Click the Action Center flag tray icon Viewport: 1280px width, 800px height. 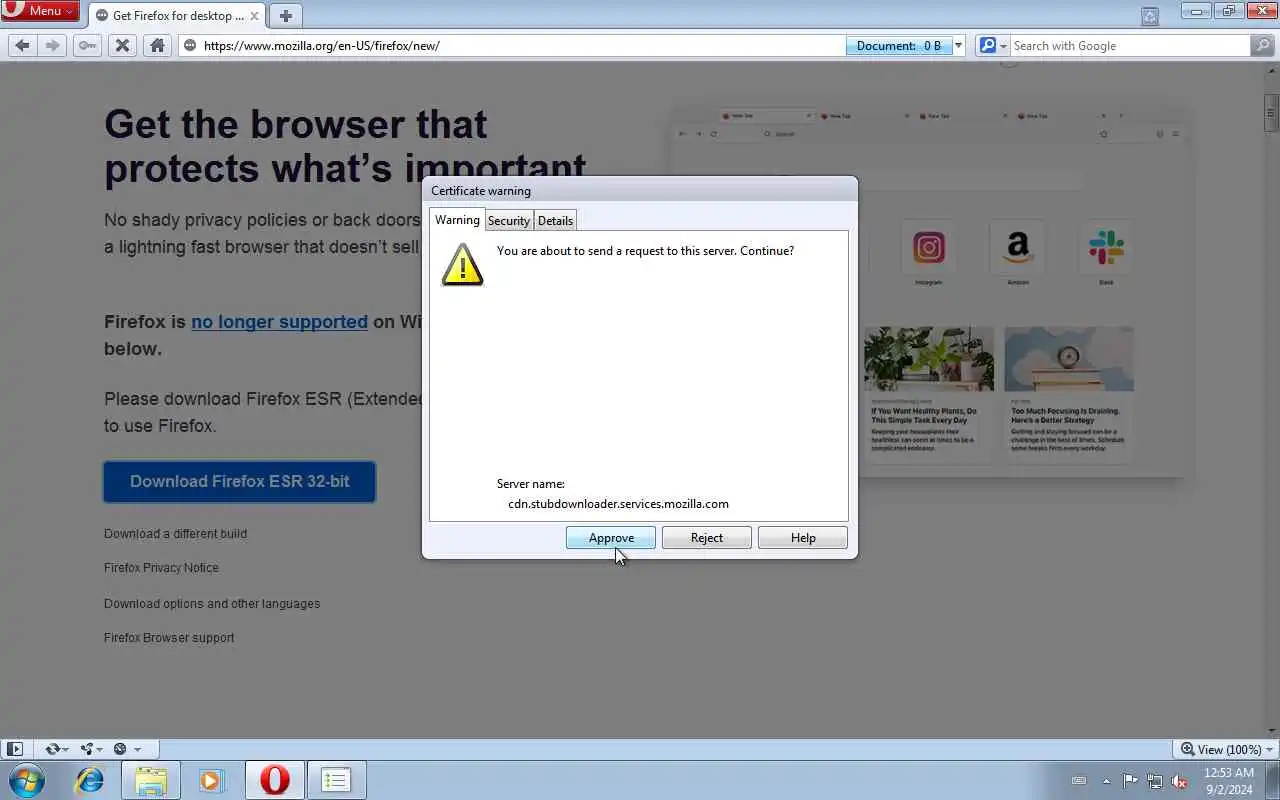[1130, 781]
